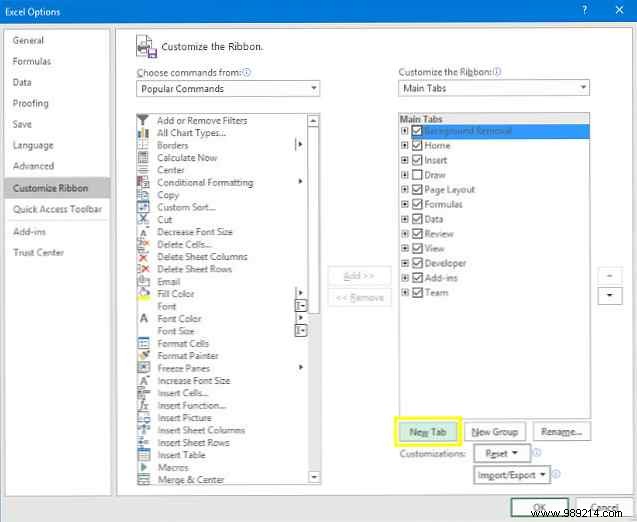Click the Copy command icon
The width and height of the screenshot is (637, 522).
(x=143, y=195)
